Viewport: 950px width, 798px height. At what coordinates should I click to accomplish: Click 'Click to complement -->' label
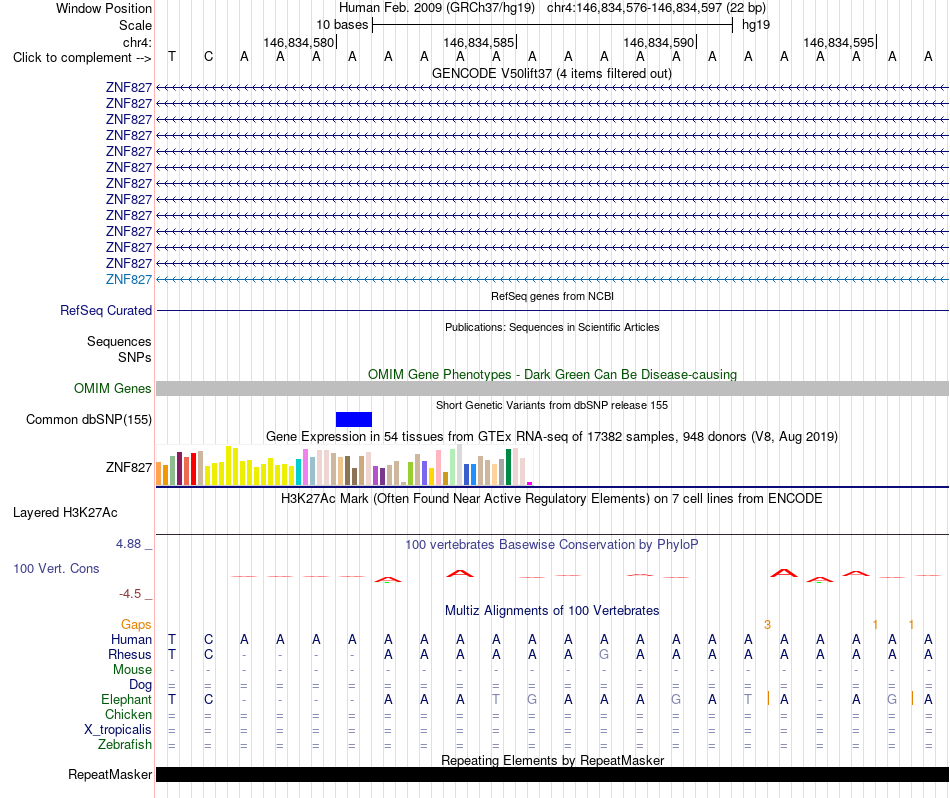pos(82,58)
